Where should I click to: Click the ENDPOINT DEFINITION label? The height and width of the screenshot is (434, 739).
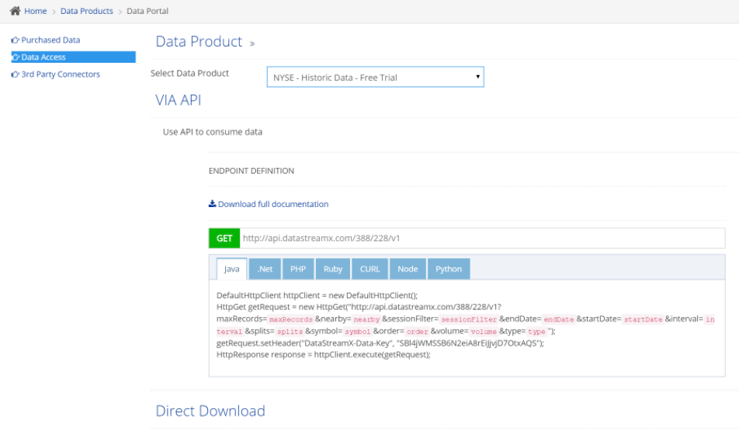tap(251, 171)
